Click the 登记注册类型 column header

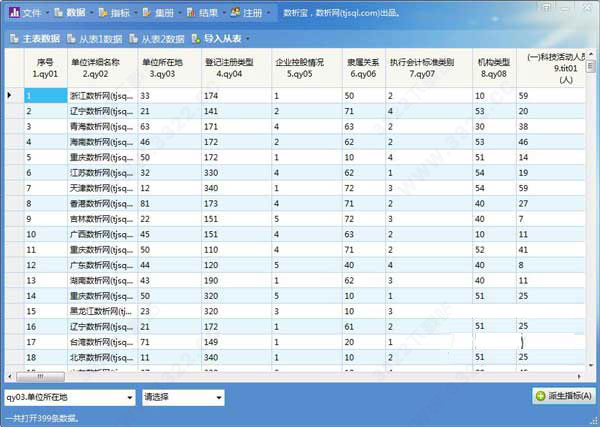pos(228,67)
